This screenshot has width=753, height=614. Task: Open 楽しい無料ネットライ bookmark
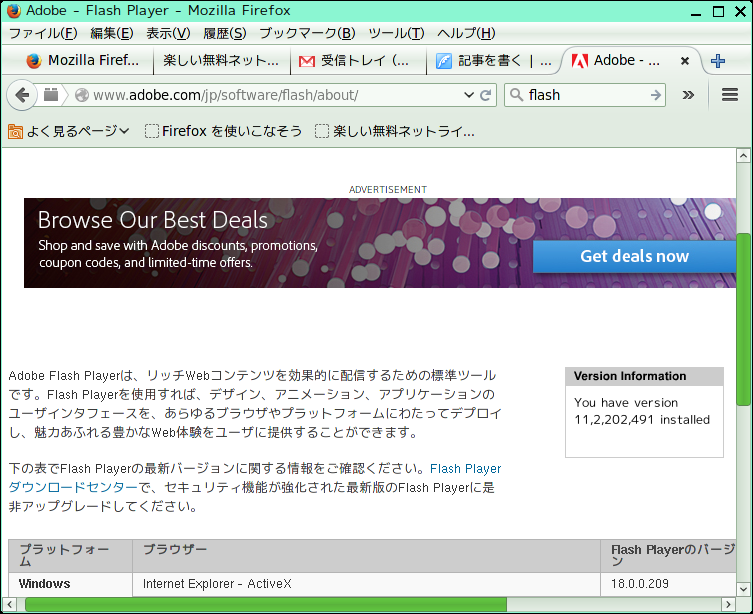pyautogui.click(x=395, y=131)
